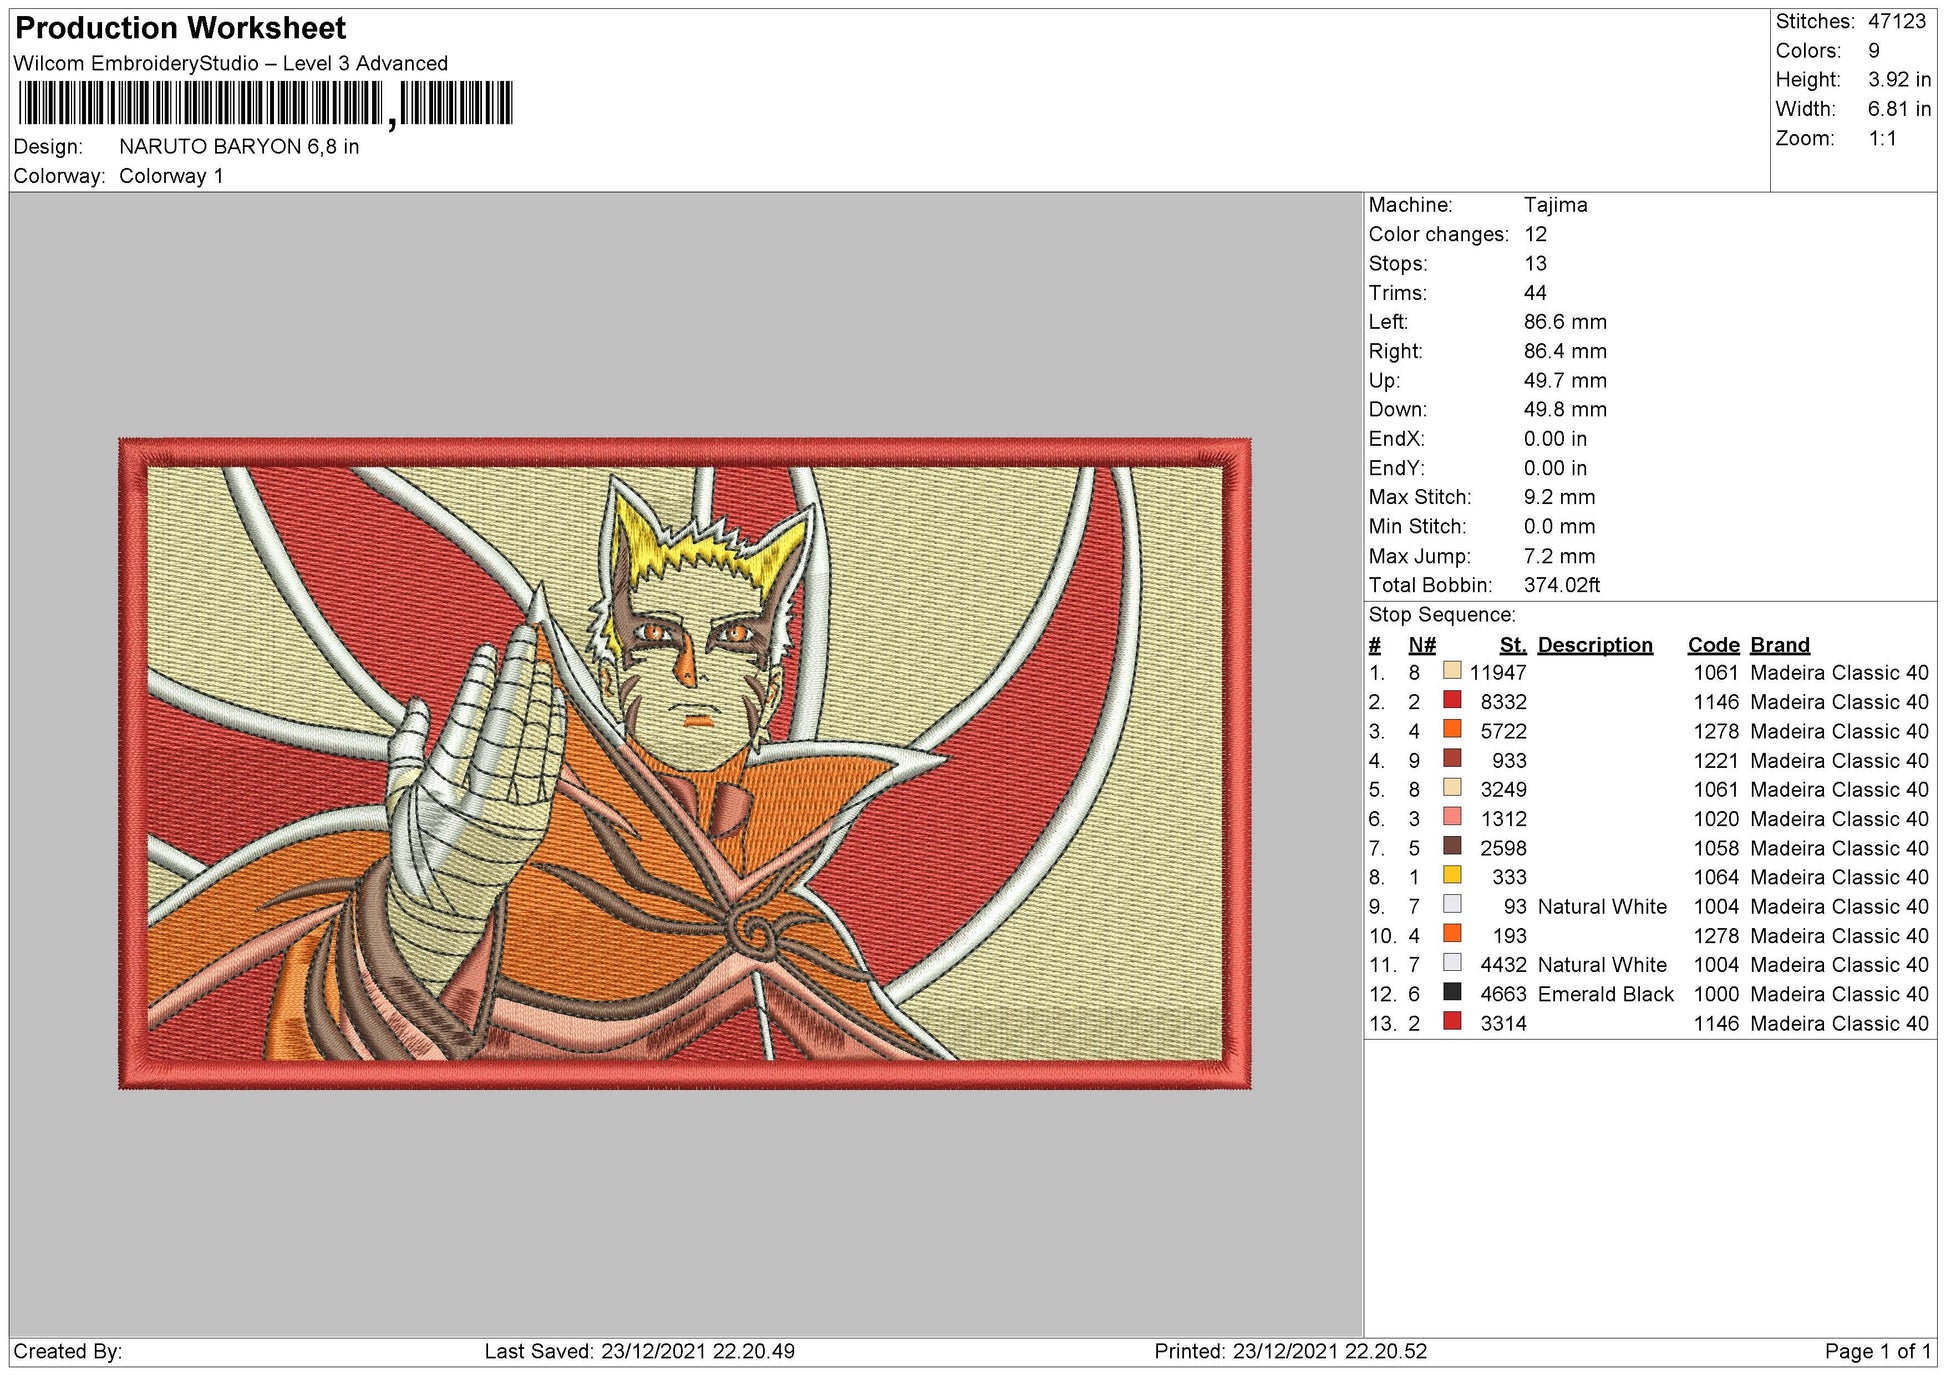
Task: Click the Production Worksheet title
Action: pyautogui.click(x=181, y=28)
